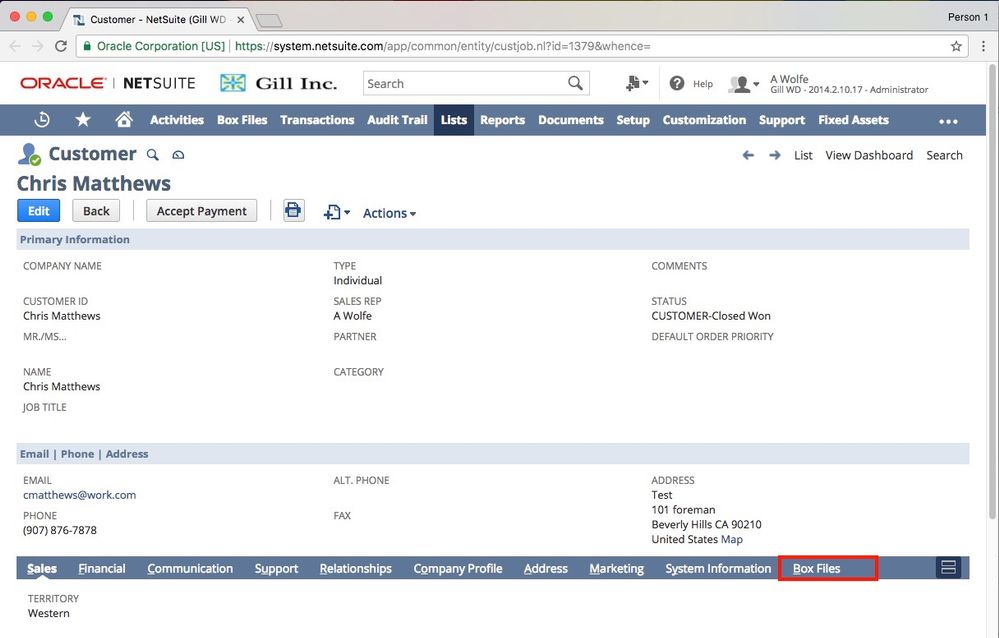Bookmark this page with the star
The height and width of the screenshot is (638, 999).
956,46
